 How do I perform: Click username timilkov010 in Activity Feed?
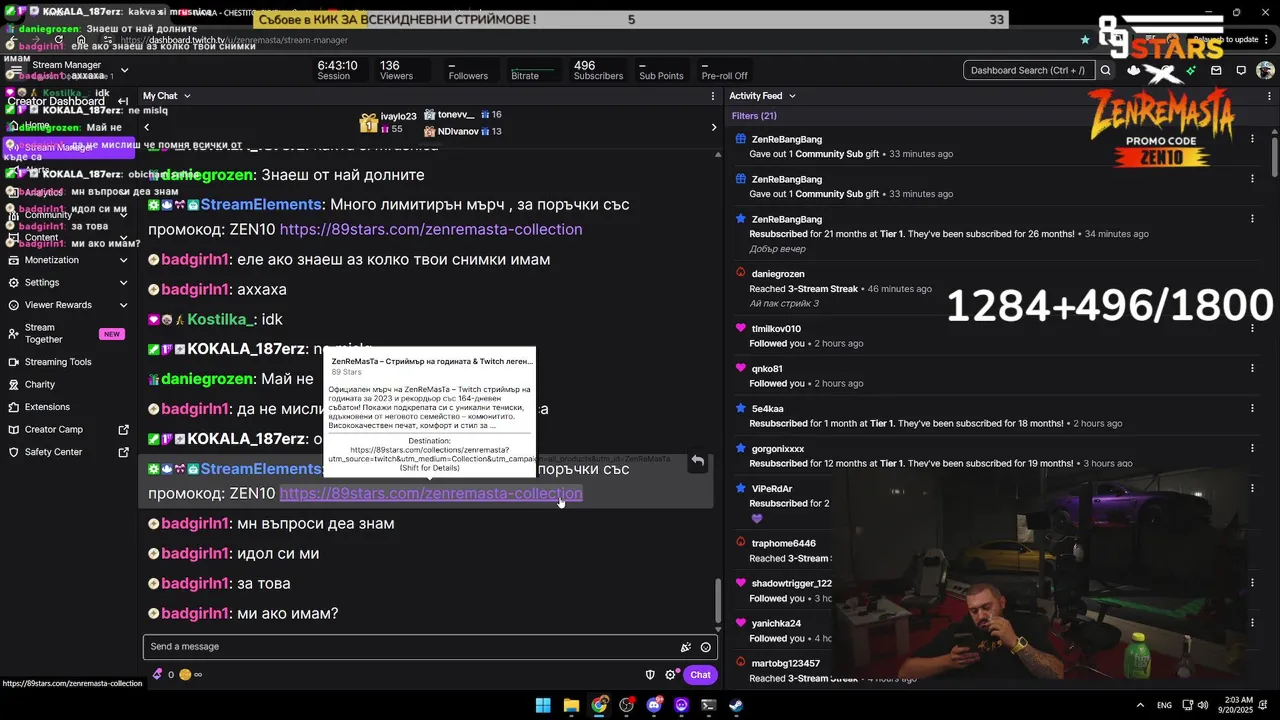pyautogui.click(x=776, y=329)
